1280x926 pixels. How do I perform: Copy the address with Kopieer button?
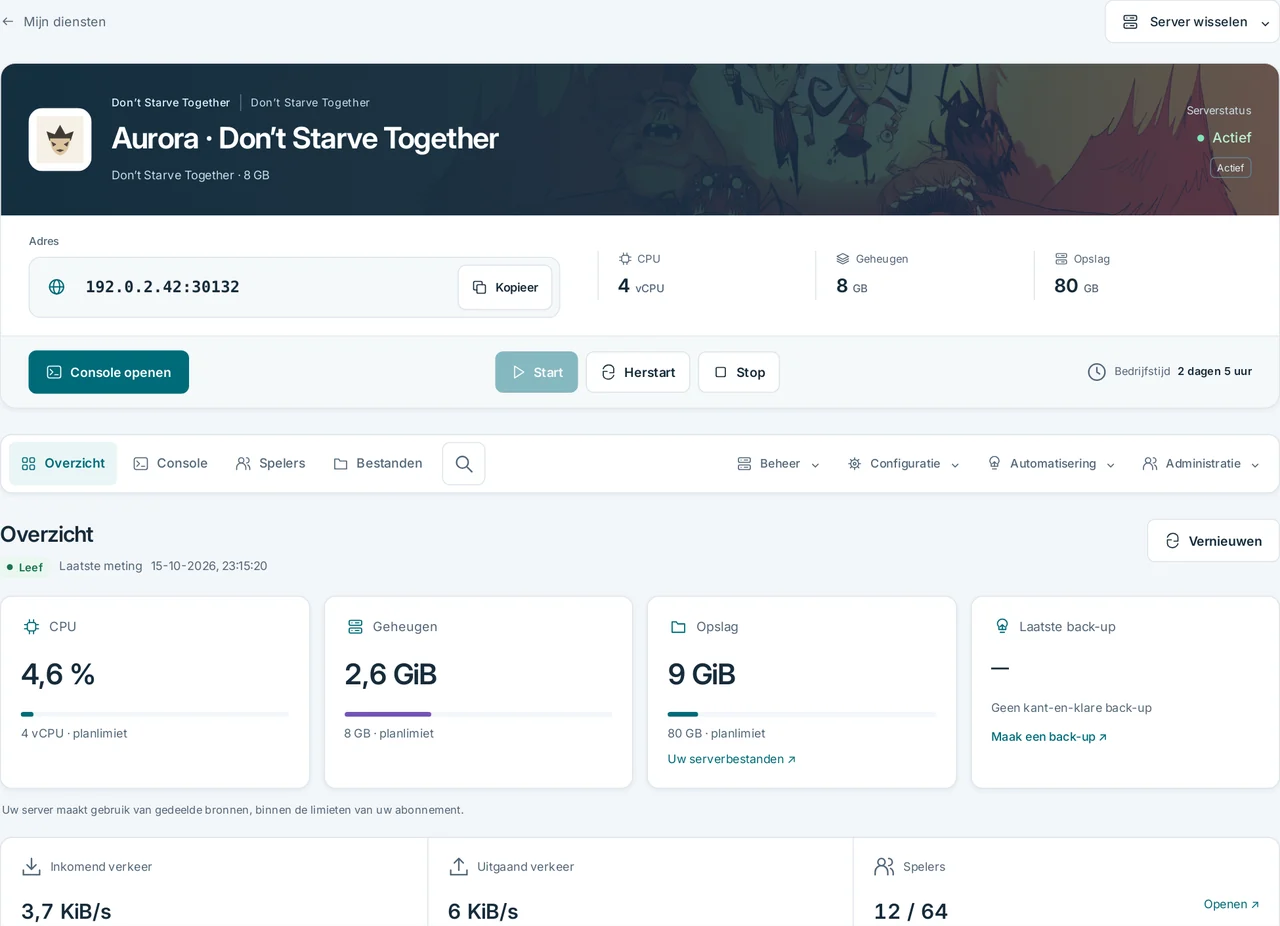click(505, 287)
